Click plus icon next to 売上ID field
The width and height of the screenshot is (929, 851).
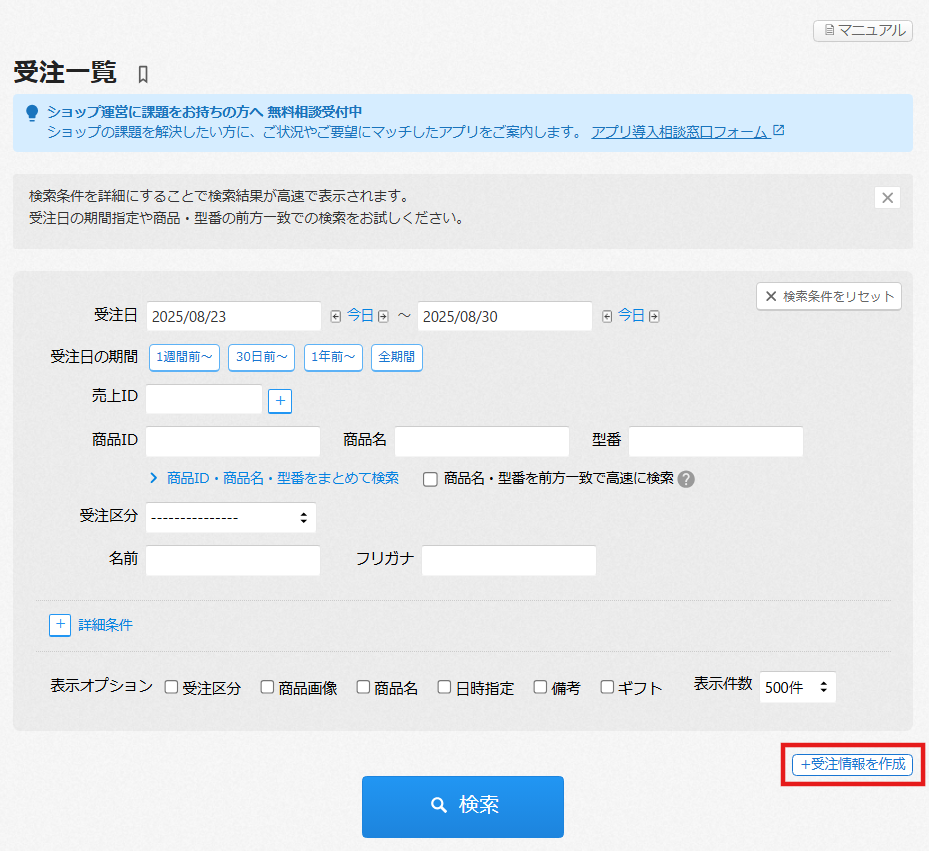click(280, 401)
